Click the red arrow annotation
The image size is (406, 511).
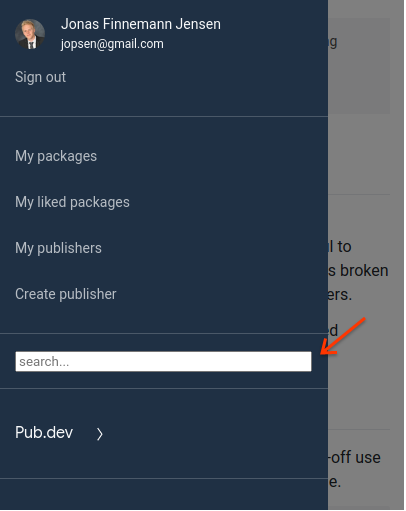pyautogui.click(x=343, y=336)
